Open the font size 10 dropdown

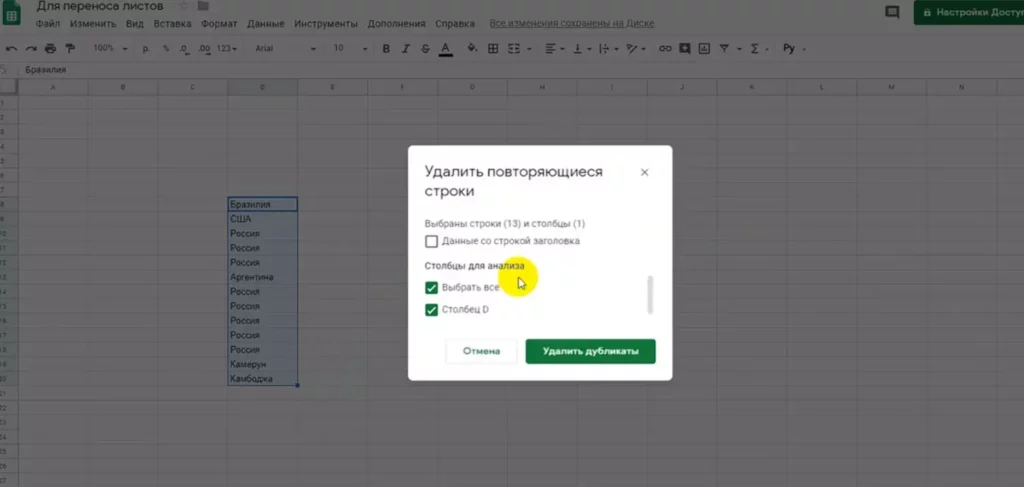350,49
